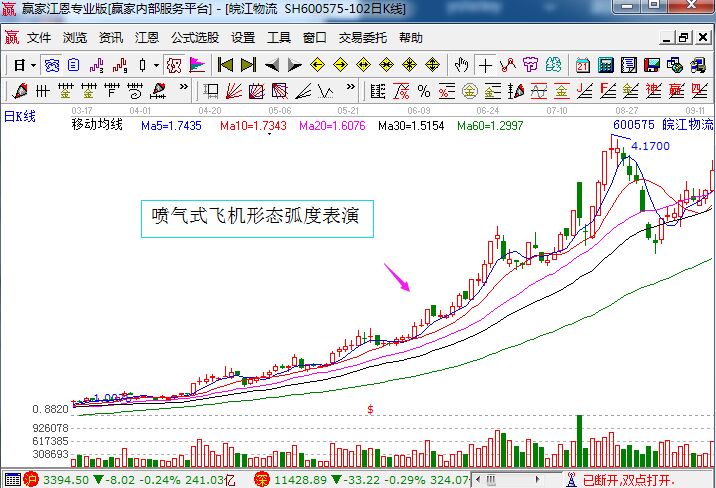Click the red floppy disk save icon
The width and height of the screenshot is (716, 488).
click(x=652, y=65)
